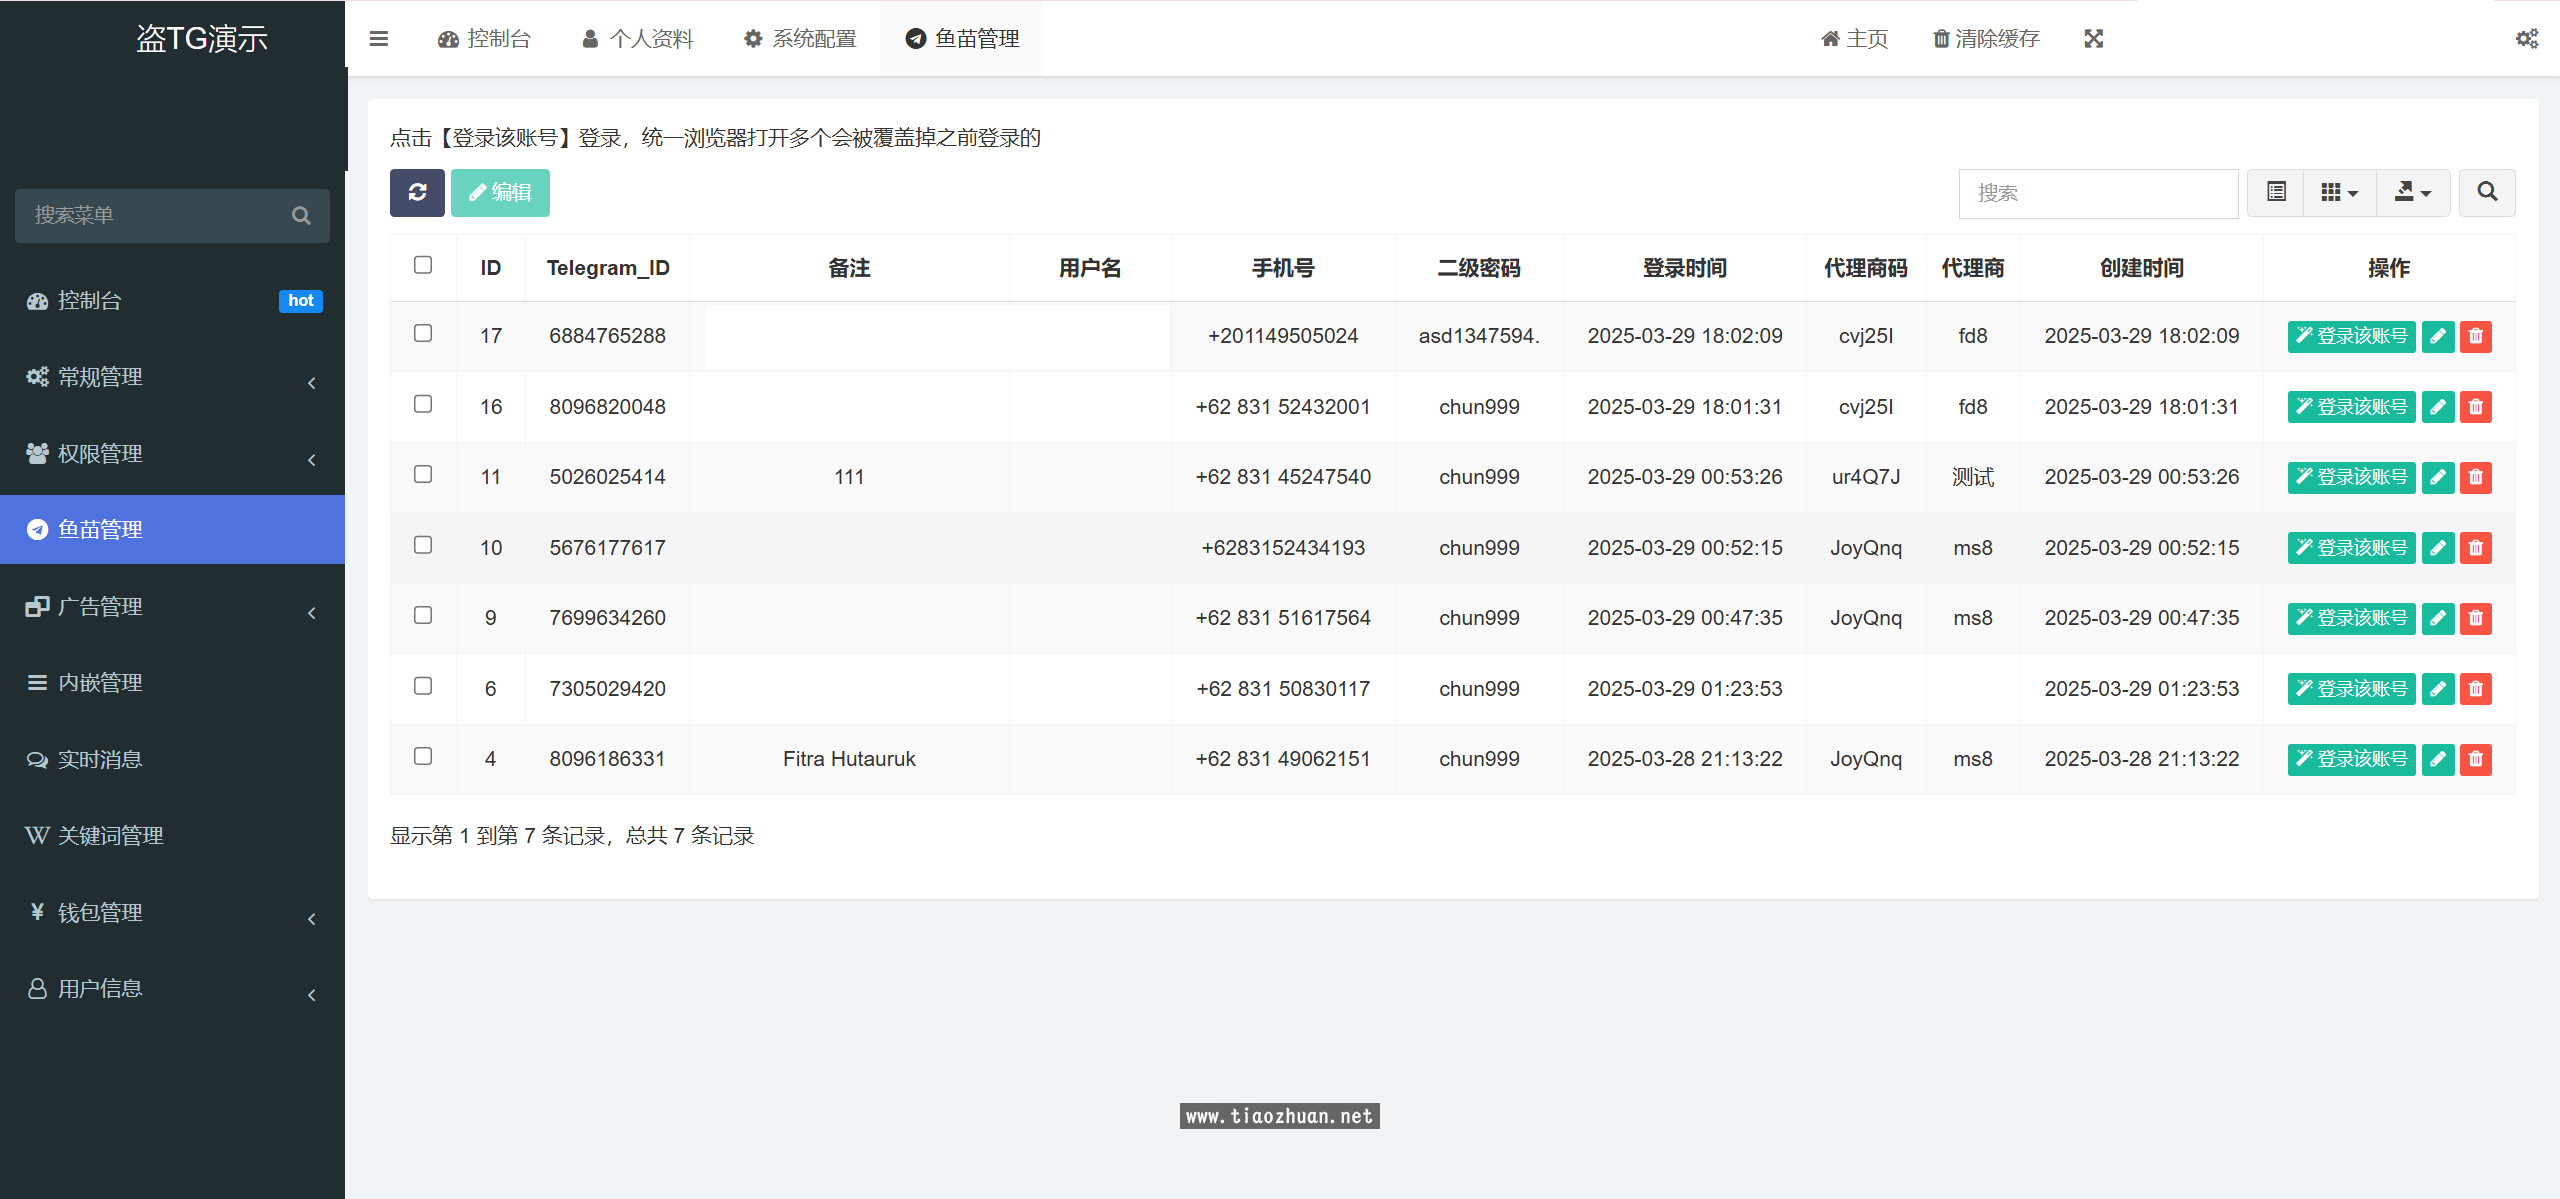
Task: Open the columns grid dropdown
Action: coord(2339,192)
